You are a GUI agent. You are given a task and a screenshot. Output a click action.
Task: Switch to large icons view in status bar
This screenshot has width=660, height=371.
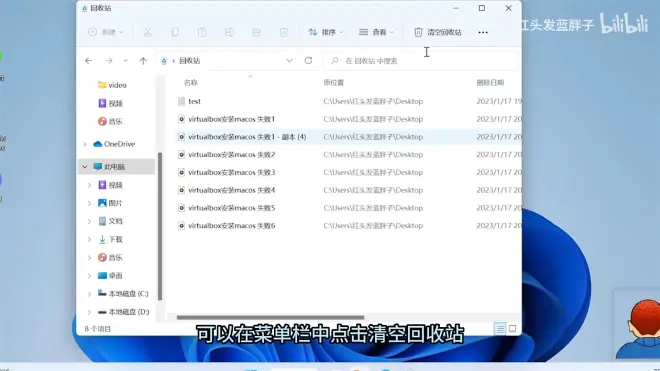click(512, 328)
